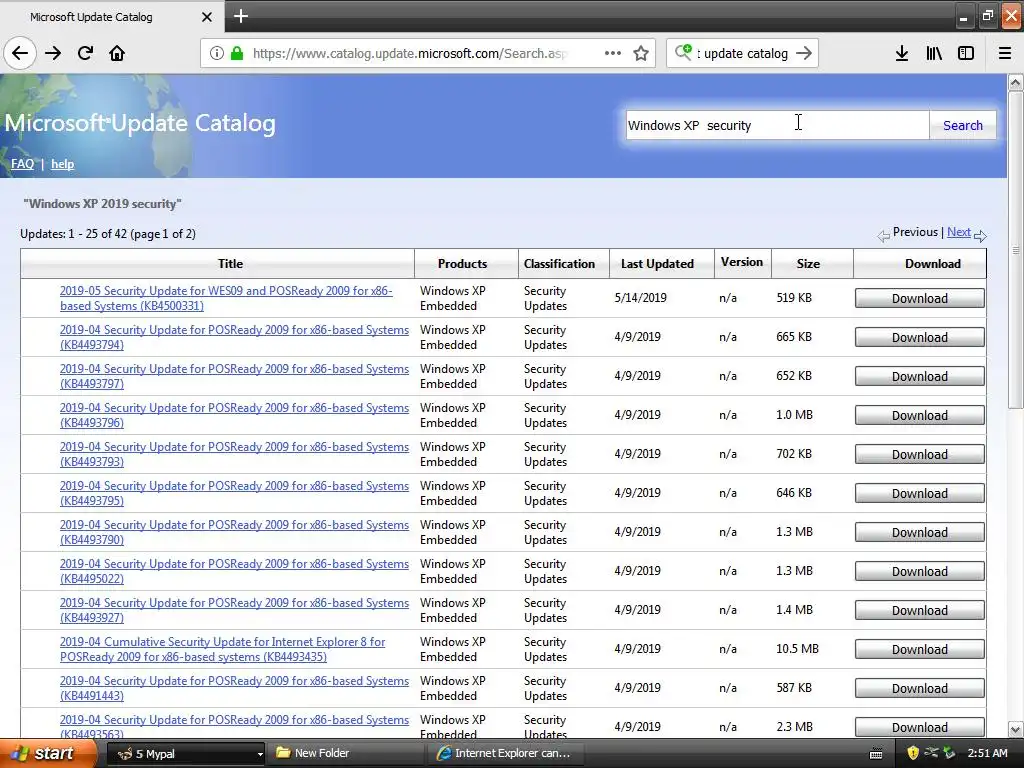Switch to Internet Explorer taskbar window
Screen dimensions: 1024x768
[x=507, y=754]
